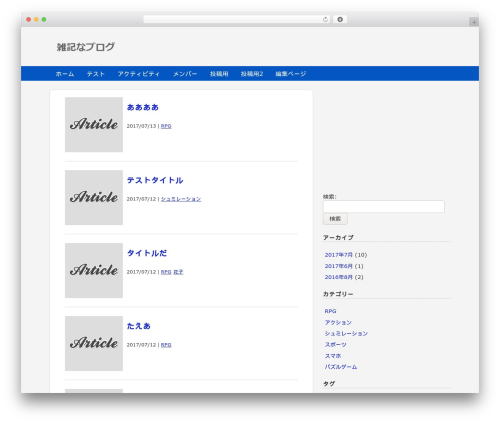
Task: Select the パズルゲーム category in sidebar
Action: [341, 367]
